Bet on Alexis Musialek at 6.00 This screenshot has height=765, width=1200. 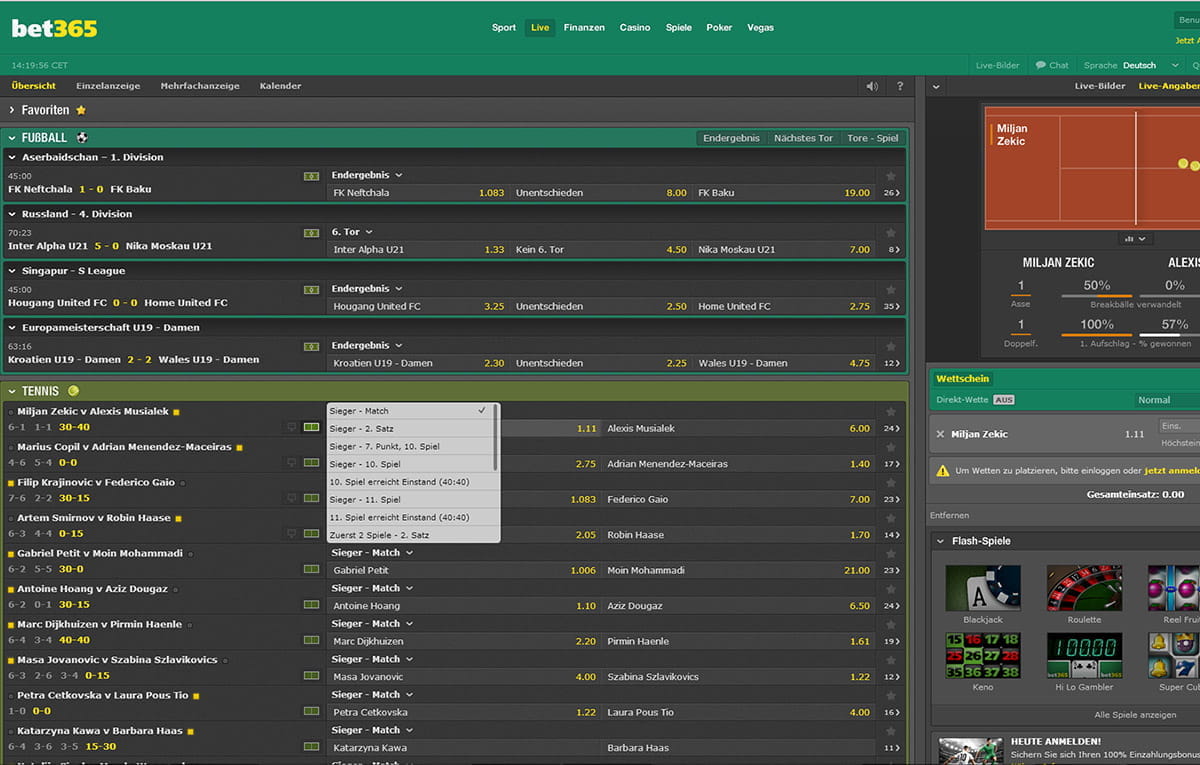(x=739, y=428)
